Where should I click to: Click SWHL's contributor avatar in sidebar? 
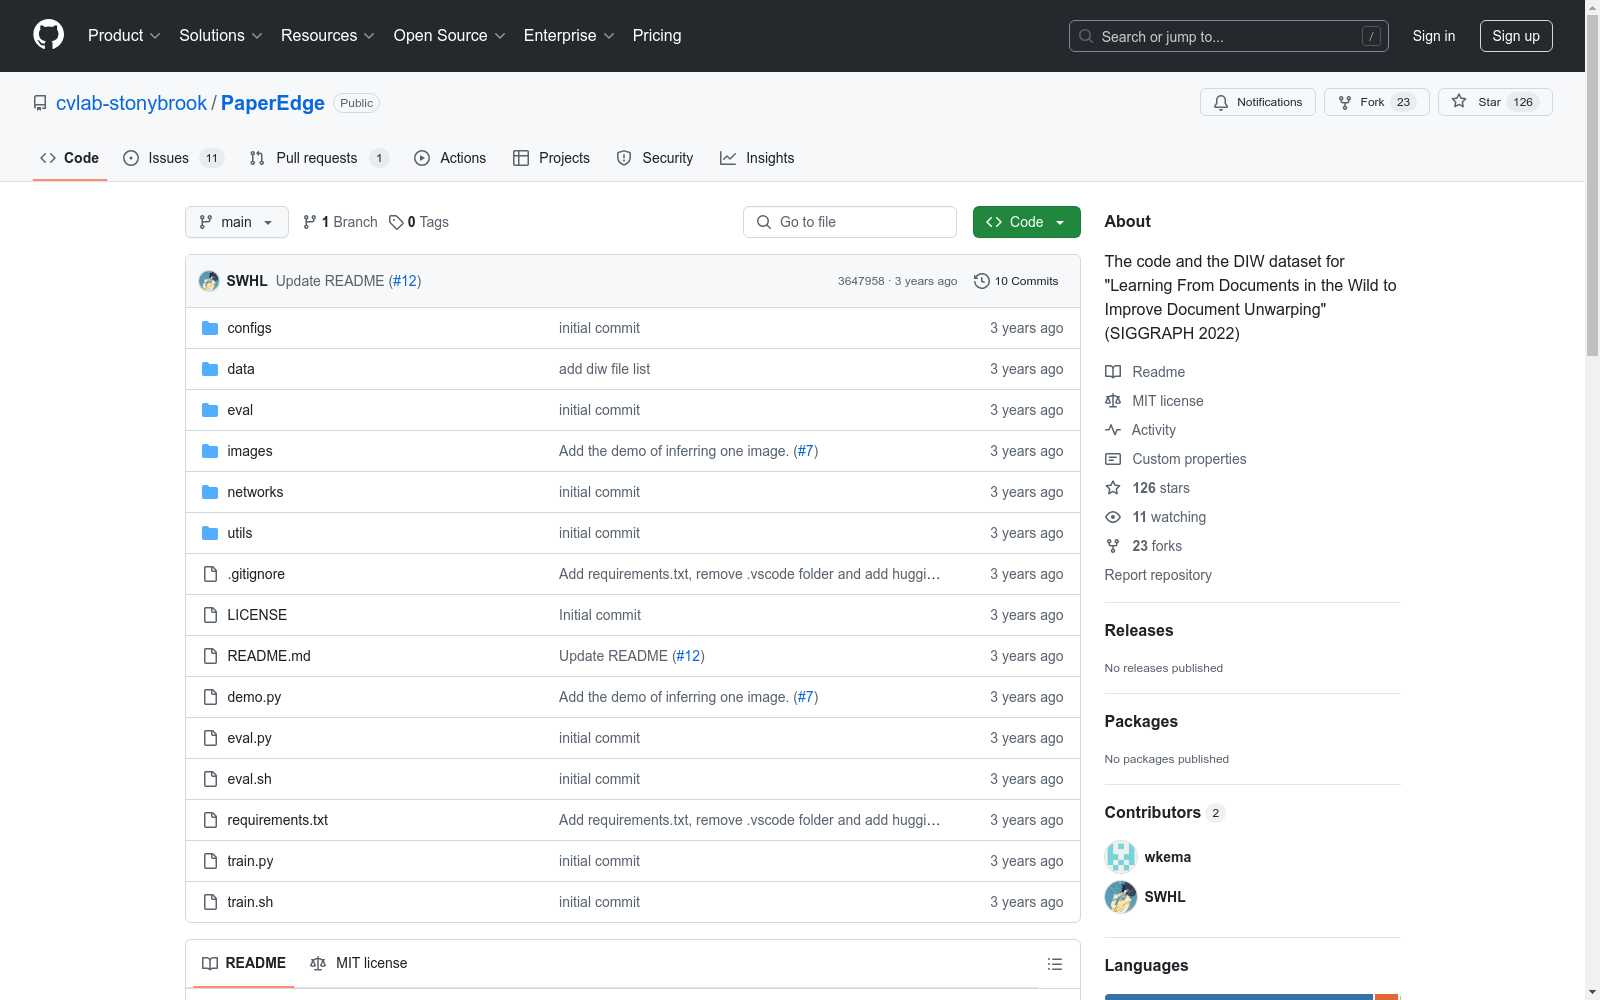click(x=1121, y=897)
